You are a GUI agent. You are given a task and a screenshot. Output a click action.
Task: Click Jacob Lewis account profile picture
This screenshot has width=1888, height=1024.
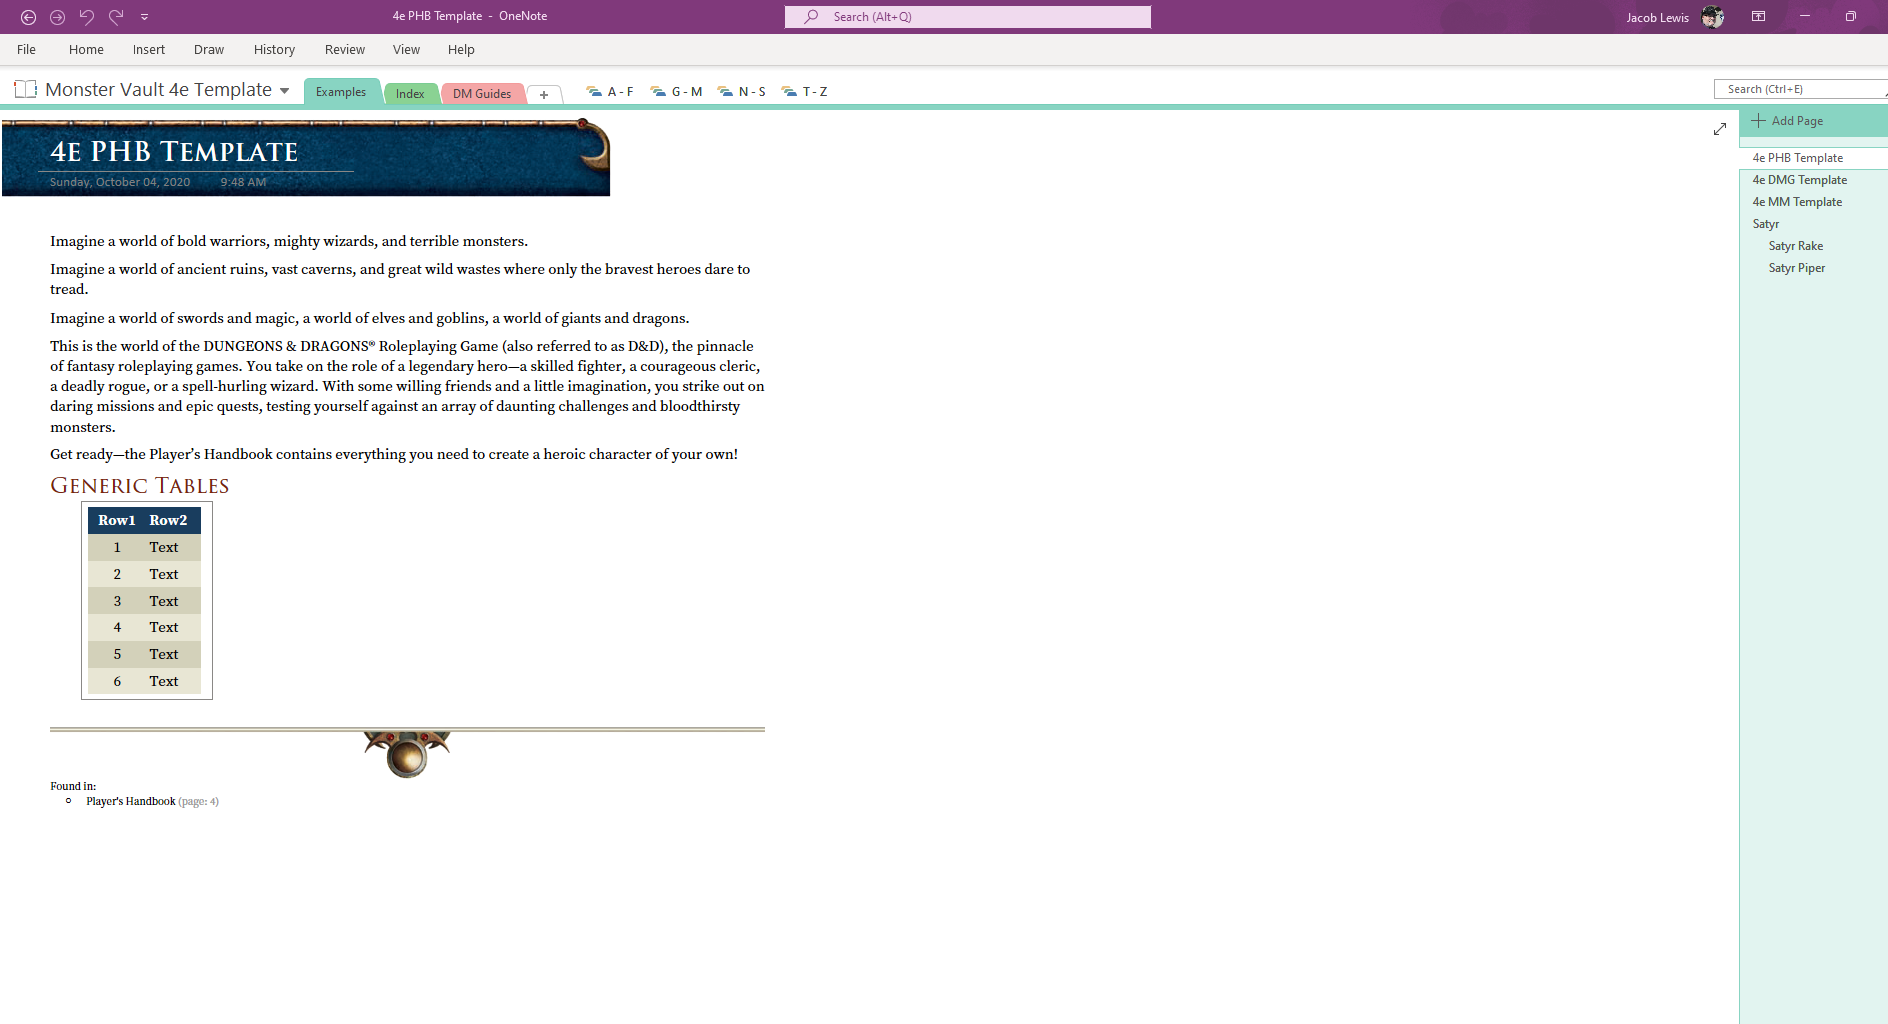coord(1712,17)
